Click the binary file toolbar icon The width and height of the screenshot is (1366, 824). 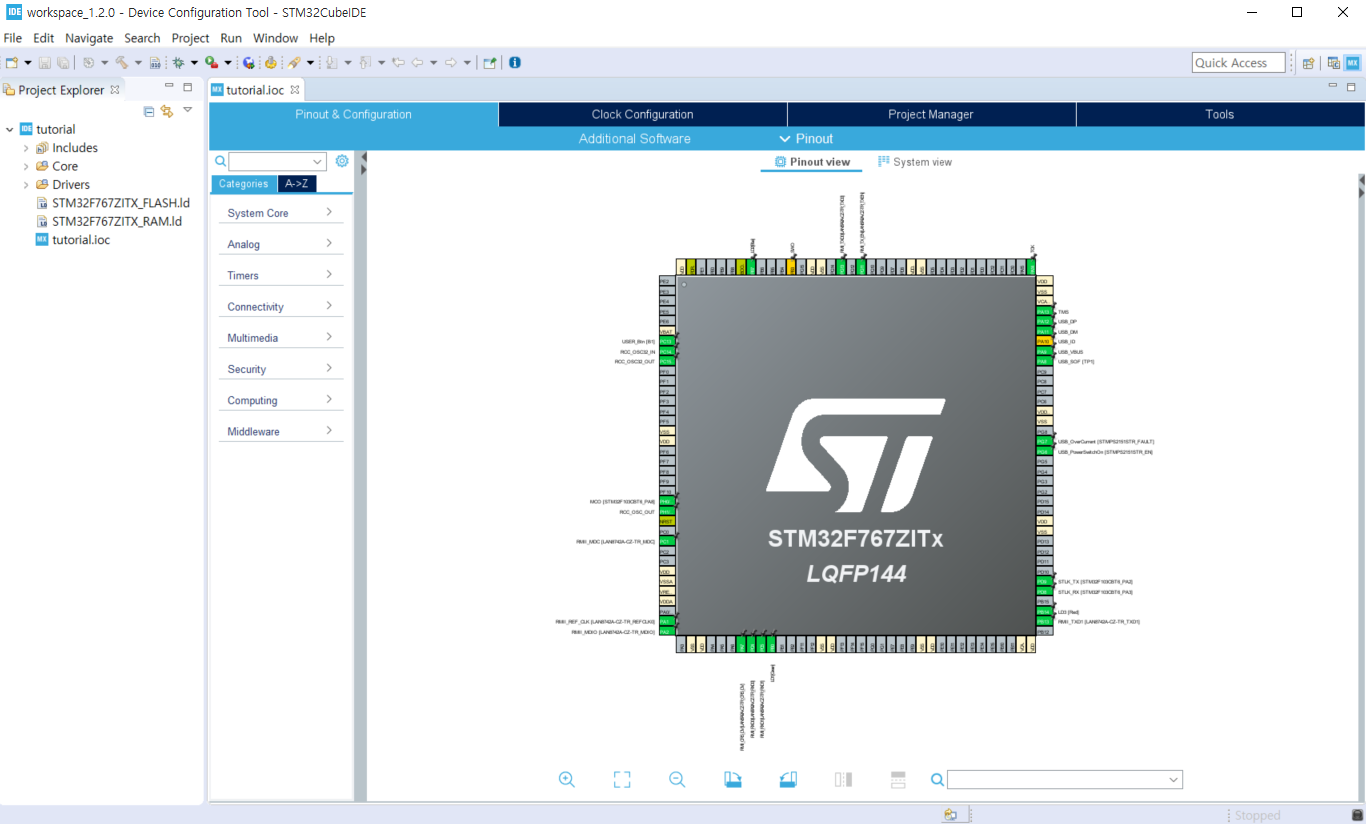[155, 62]
